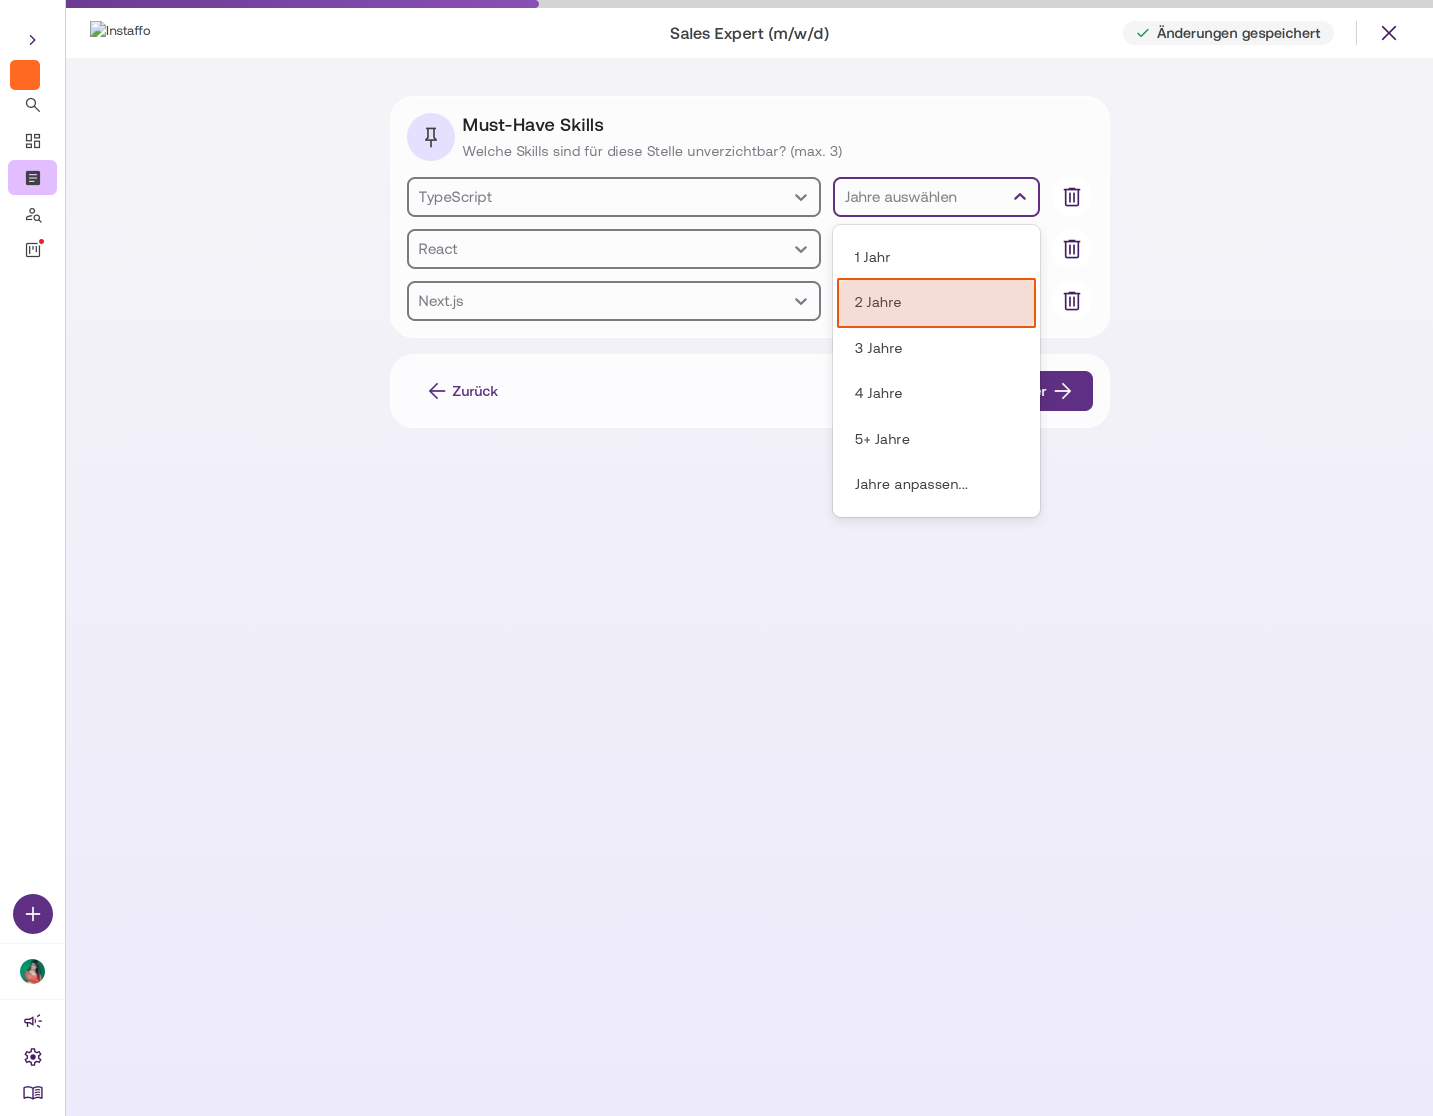Click the Must-Have Skills pin icon
Viewport: 1433px width, 1116px height.
(x=431, y=137)
